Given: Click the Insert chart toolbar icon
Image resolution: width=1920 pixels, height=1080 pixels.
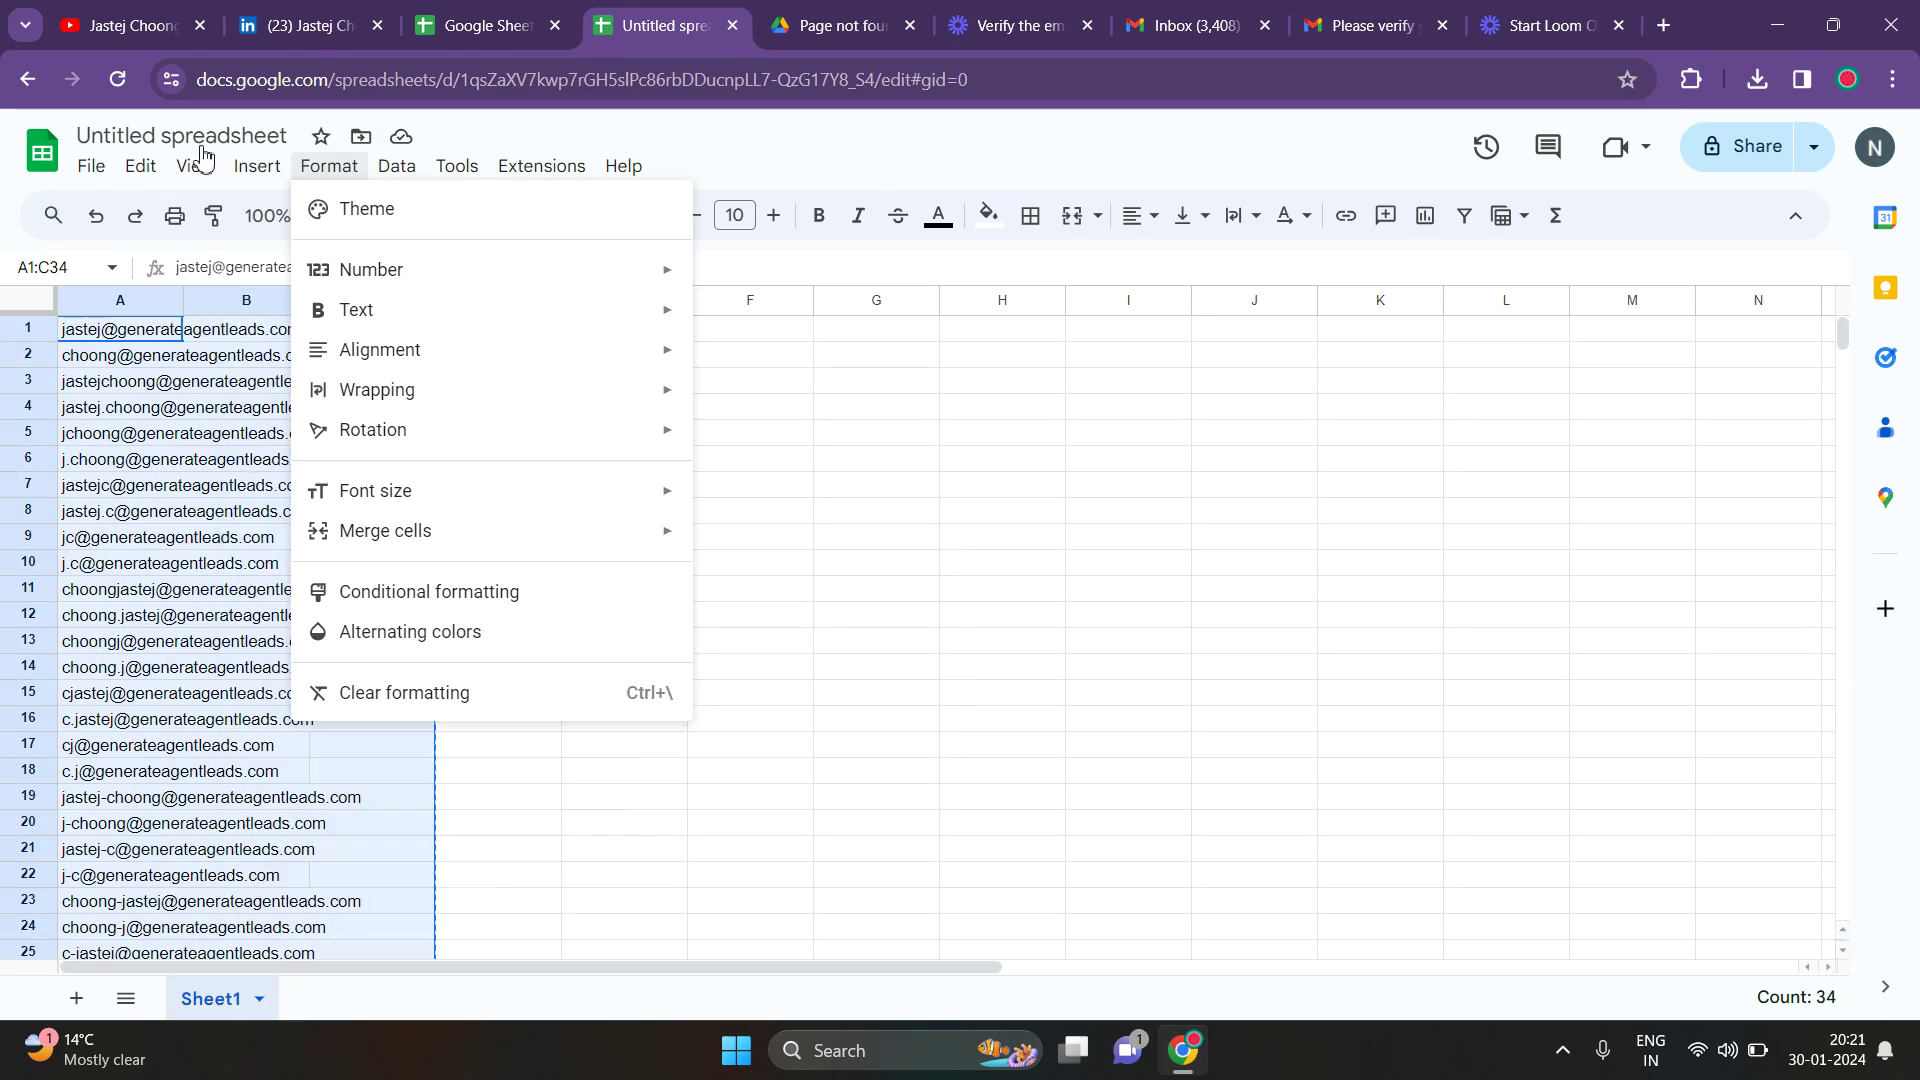Looking at the screenshot, I should tap(1425, 215).
